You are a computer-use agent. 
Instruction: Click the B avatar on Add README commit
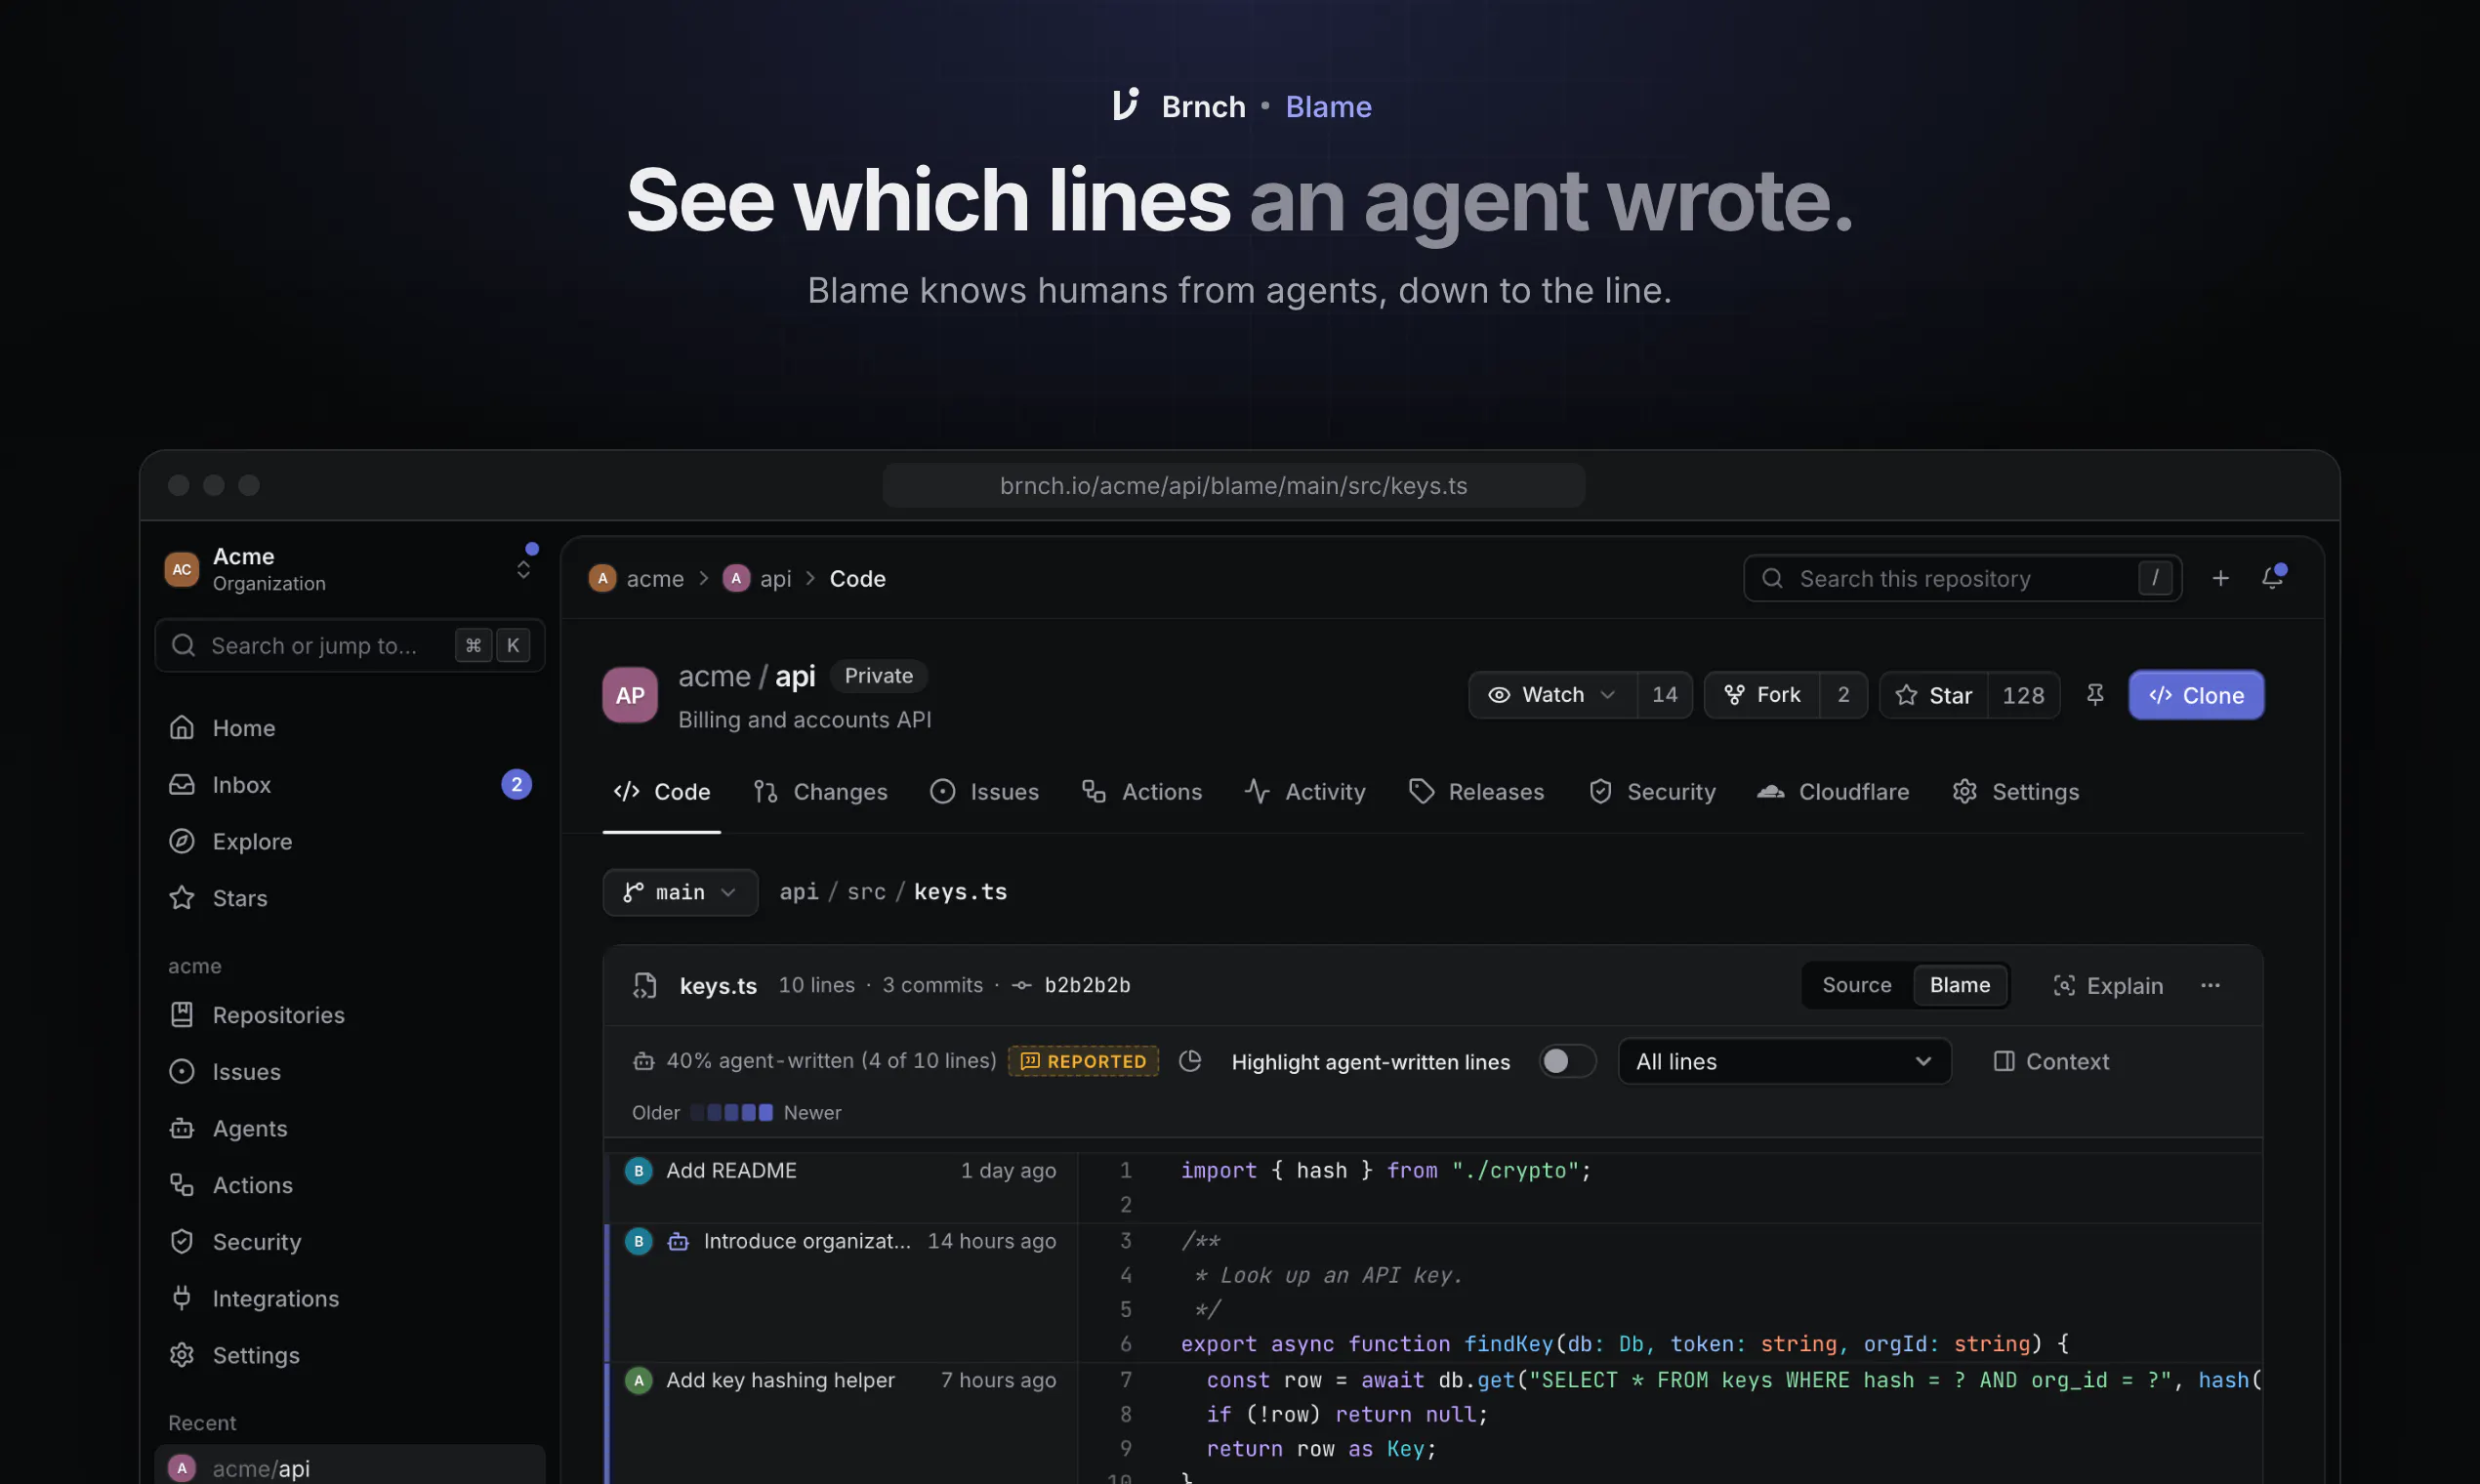click(x=638, y=1170)
